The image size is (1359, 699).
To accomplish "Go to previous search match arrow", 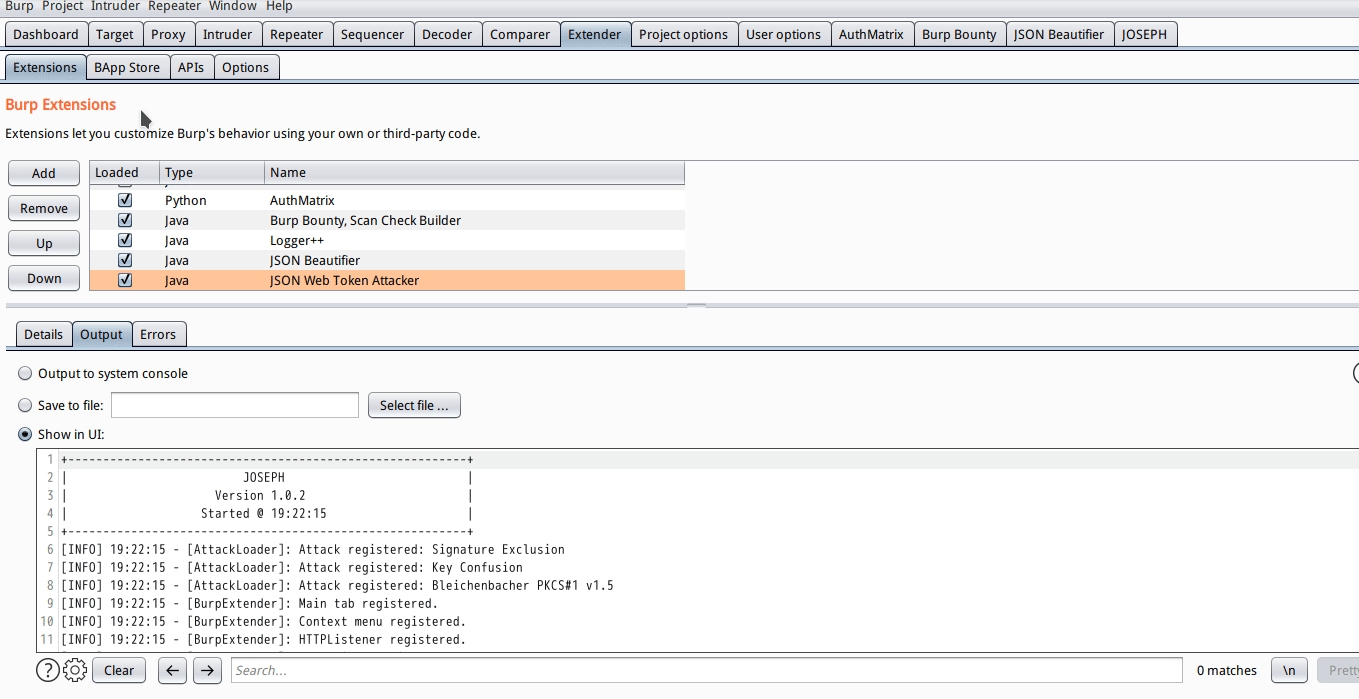I will pyautogui.click(x=173, y=670).
